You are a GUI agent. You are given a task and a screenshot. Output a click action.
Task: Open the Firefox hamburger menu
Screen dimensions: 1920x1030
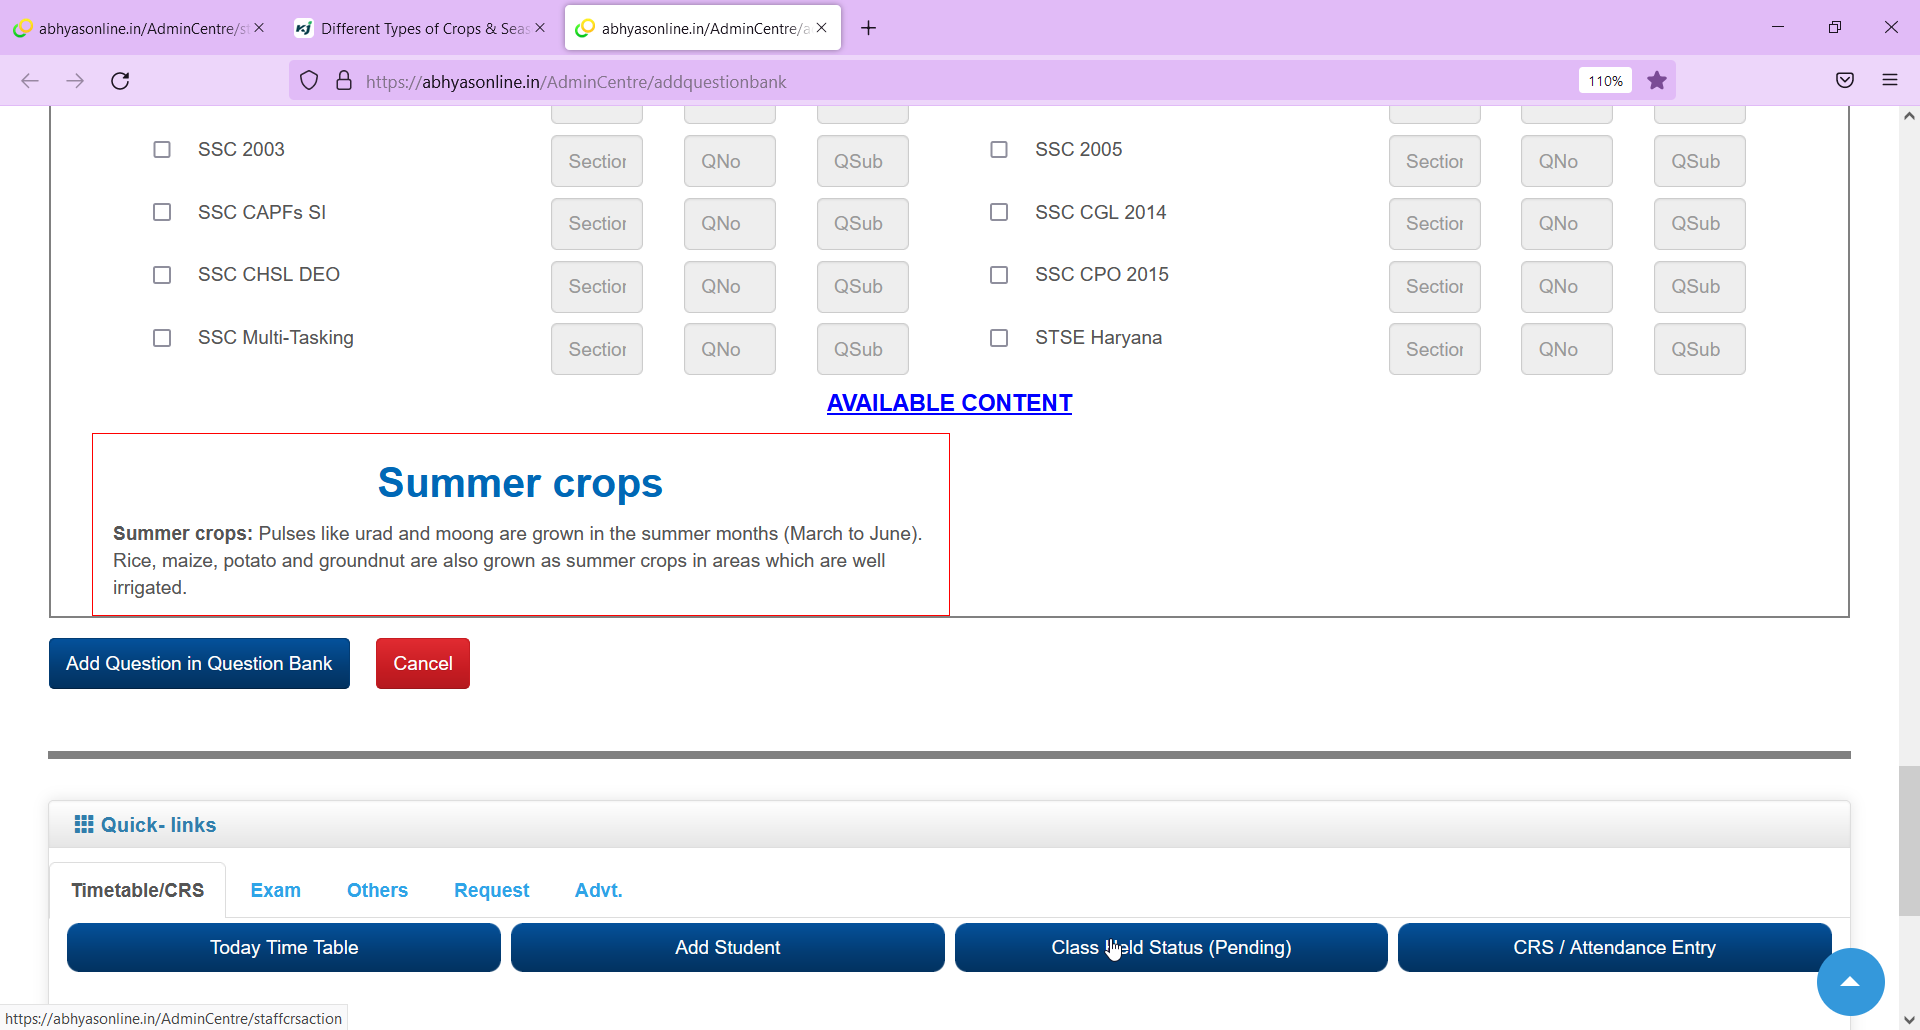pyautogui.click(x=1890, y=81)
